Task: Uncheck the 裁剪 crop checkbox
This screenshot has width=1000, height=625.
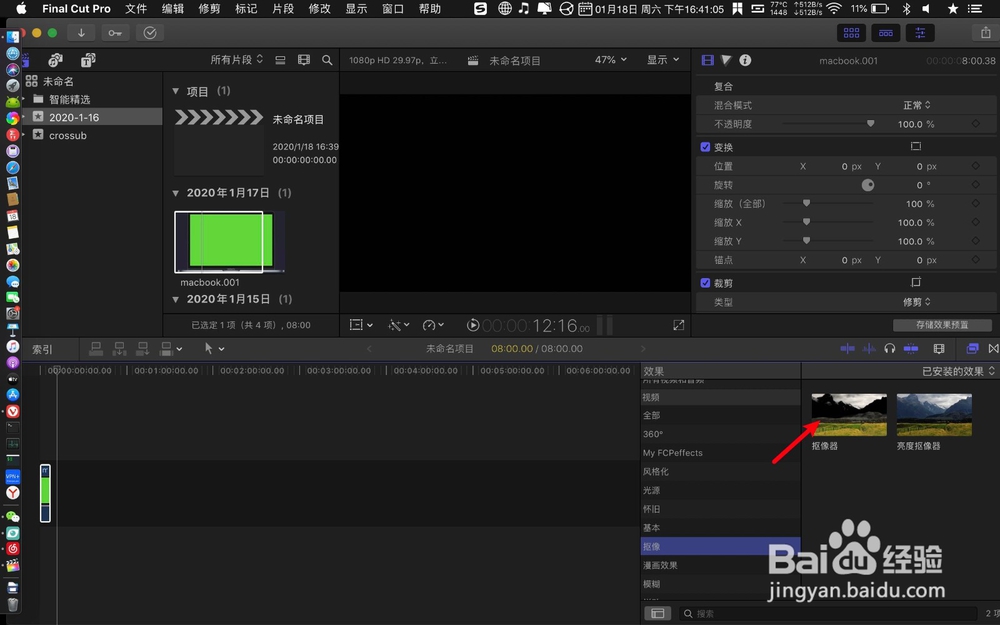Action: [705, 282]
